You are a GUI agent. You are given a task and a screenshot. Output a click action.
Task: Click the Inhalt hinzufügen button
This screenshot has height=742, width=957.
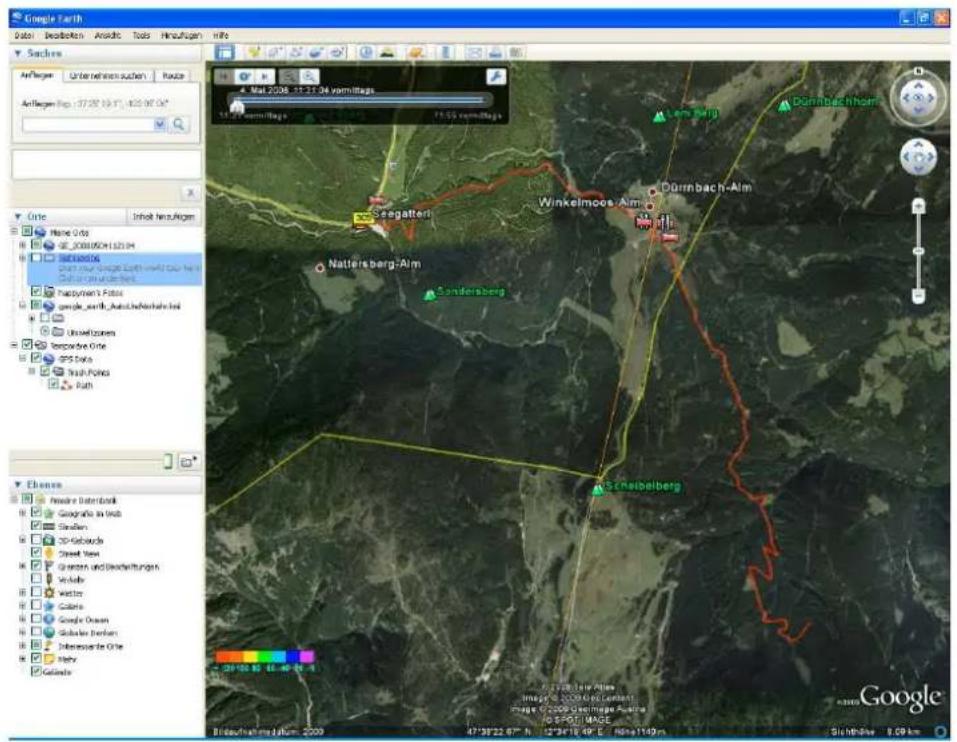[164, 217]
